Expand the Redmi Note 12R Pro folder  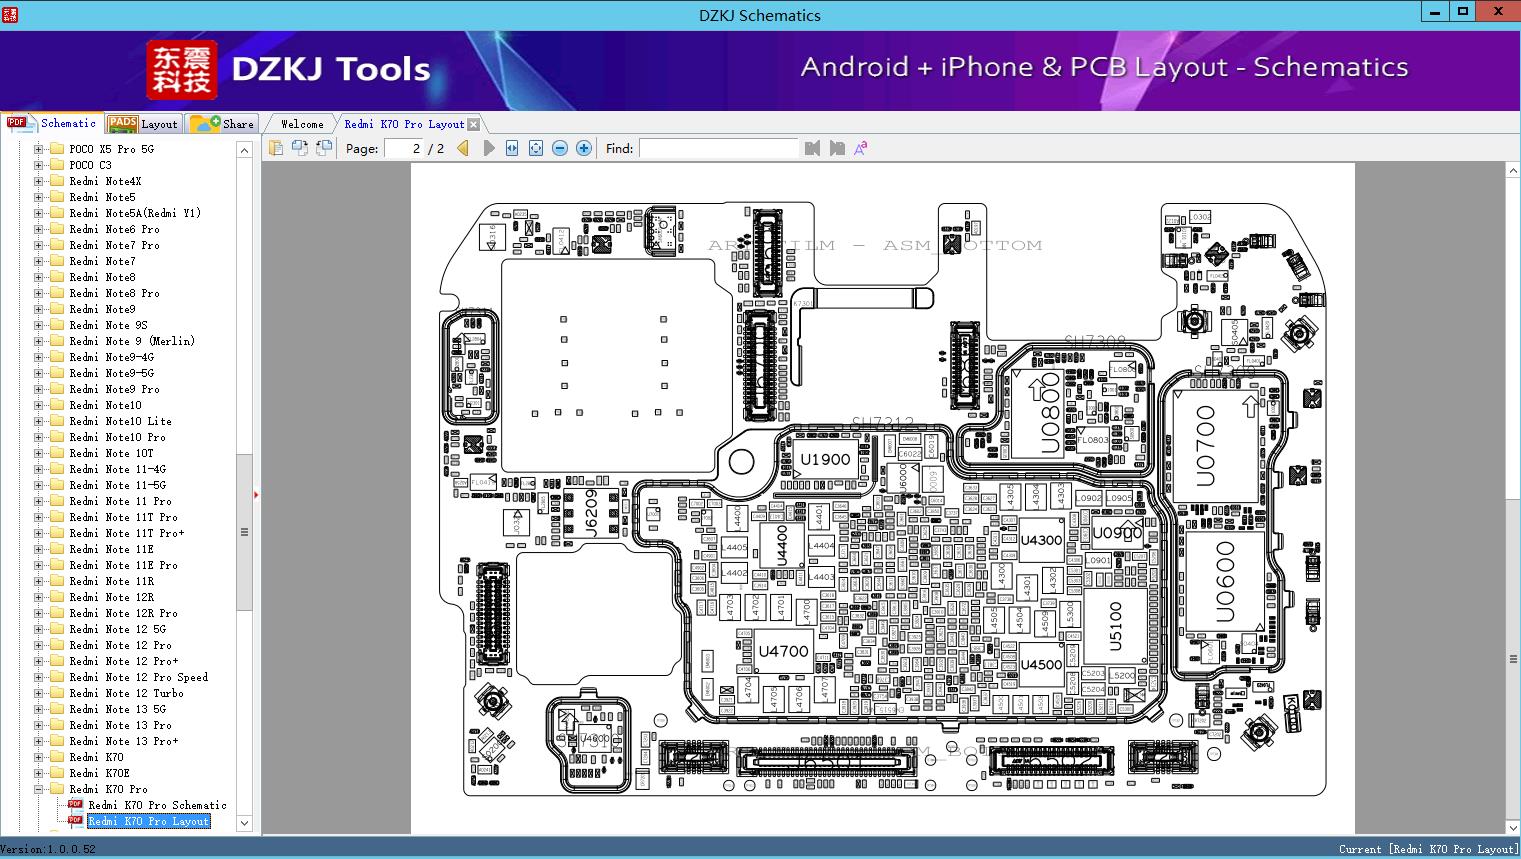pos(39,613)
